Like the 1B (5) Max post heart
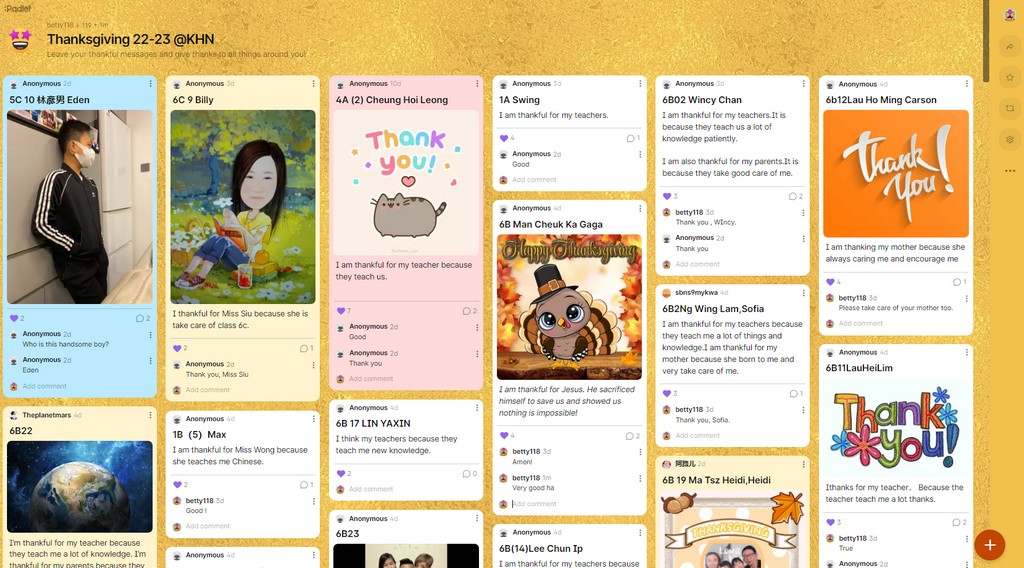This screenshot has height=568, width=1024. [177, 484]
